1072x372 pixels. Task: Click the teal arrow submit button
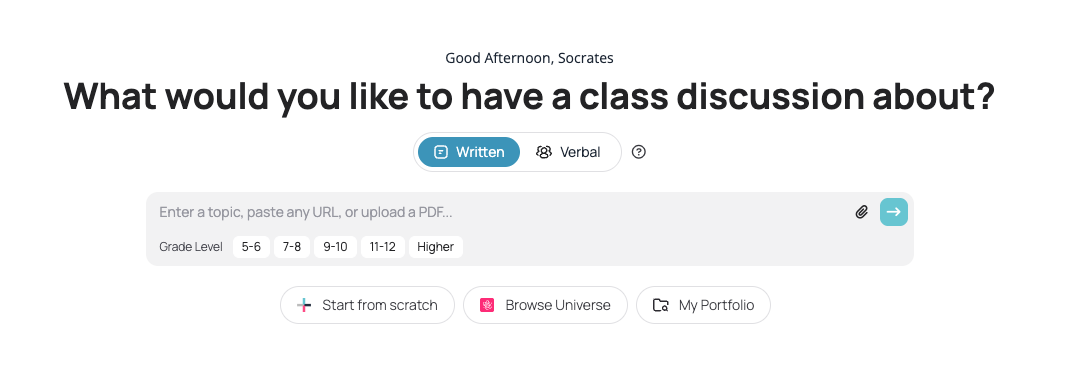point(894,212)
